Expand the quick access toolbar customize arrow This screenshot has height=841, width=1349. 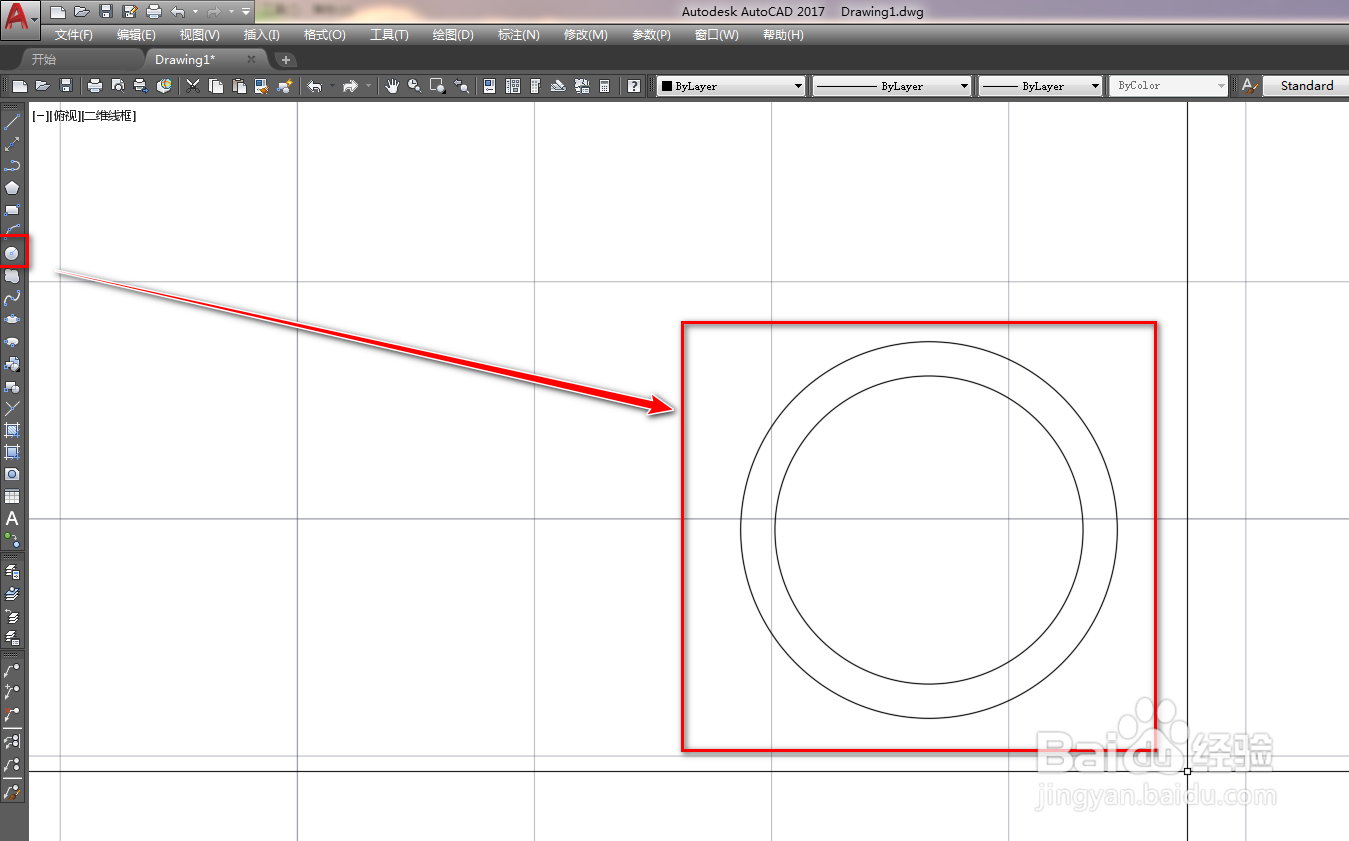[x=246, y=12]
